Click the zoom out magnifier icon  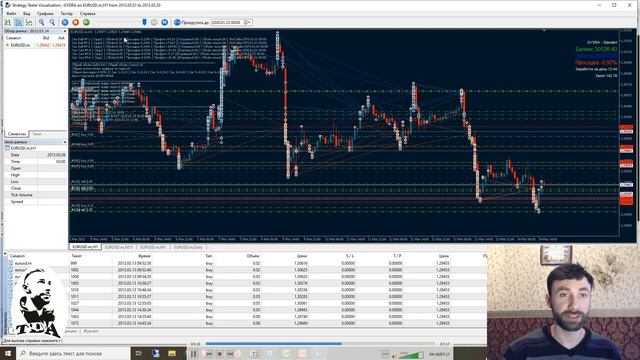52,22
